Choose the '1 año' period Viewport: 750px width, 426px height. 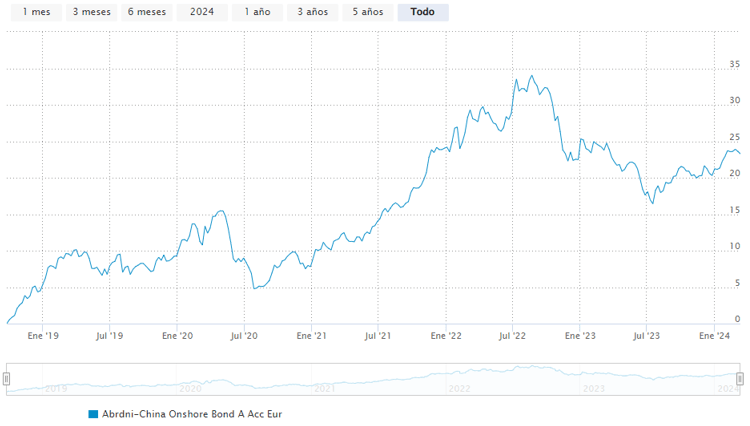click(257, 12)
